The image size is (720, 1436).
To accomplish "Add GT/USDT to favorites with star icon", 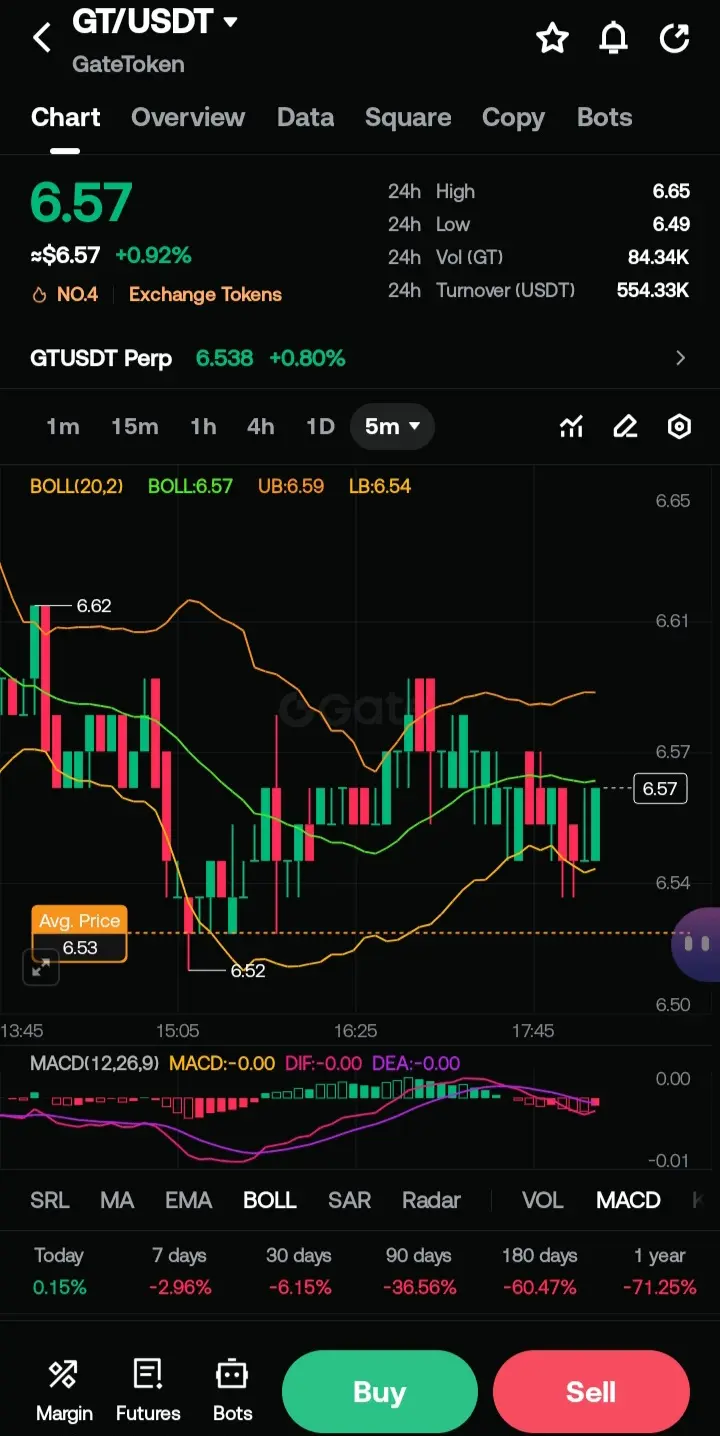I will pyautogui.click(x=552, y=39).
